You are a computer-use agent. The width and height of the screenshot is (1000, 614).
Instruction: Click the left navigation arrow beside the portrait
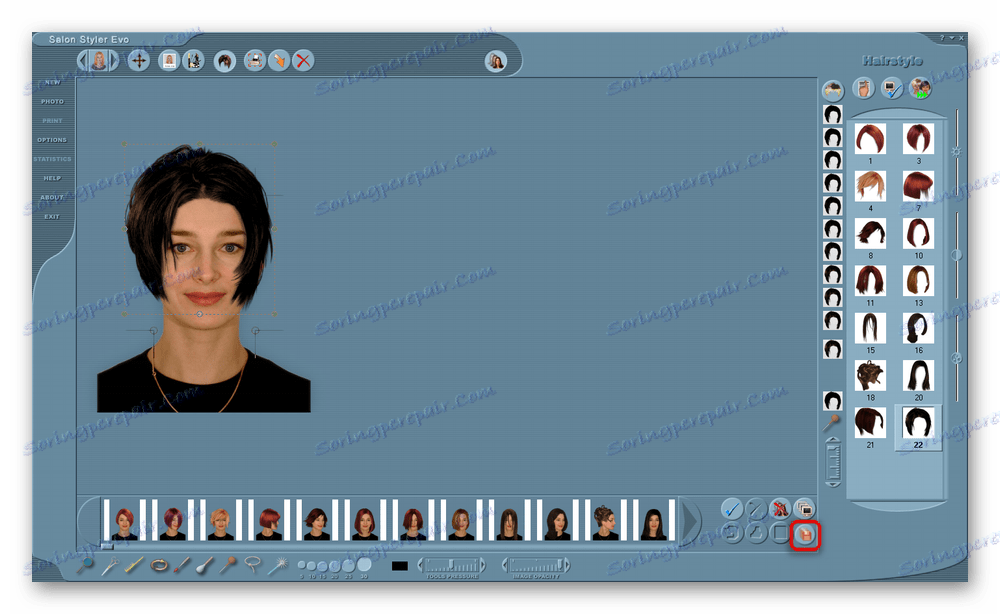pyautogui.click(x=84, y=61)
